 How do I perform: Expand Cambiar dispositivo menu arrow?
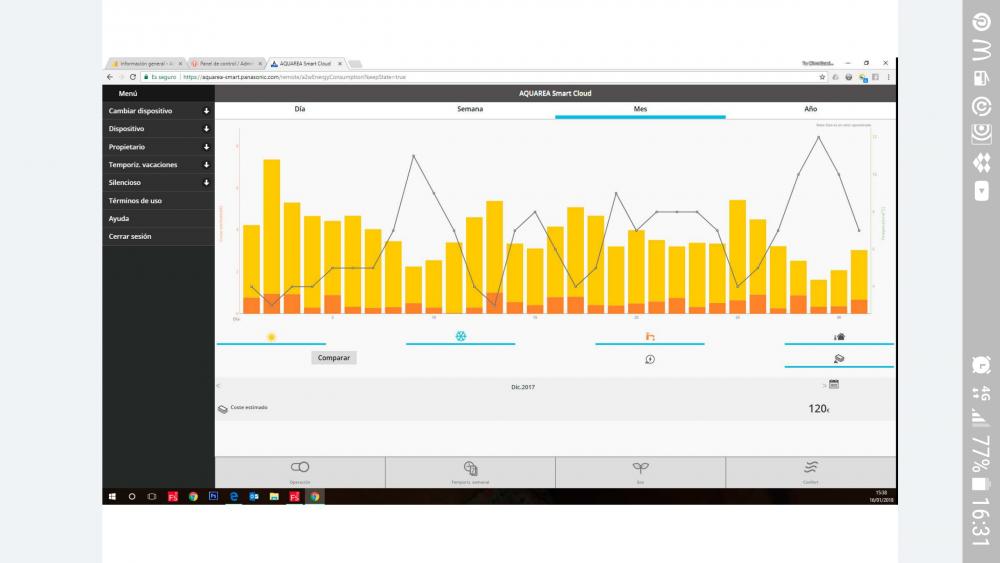[206, 111]
